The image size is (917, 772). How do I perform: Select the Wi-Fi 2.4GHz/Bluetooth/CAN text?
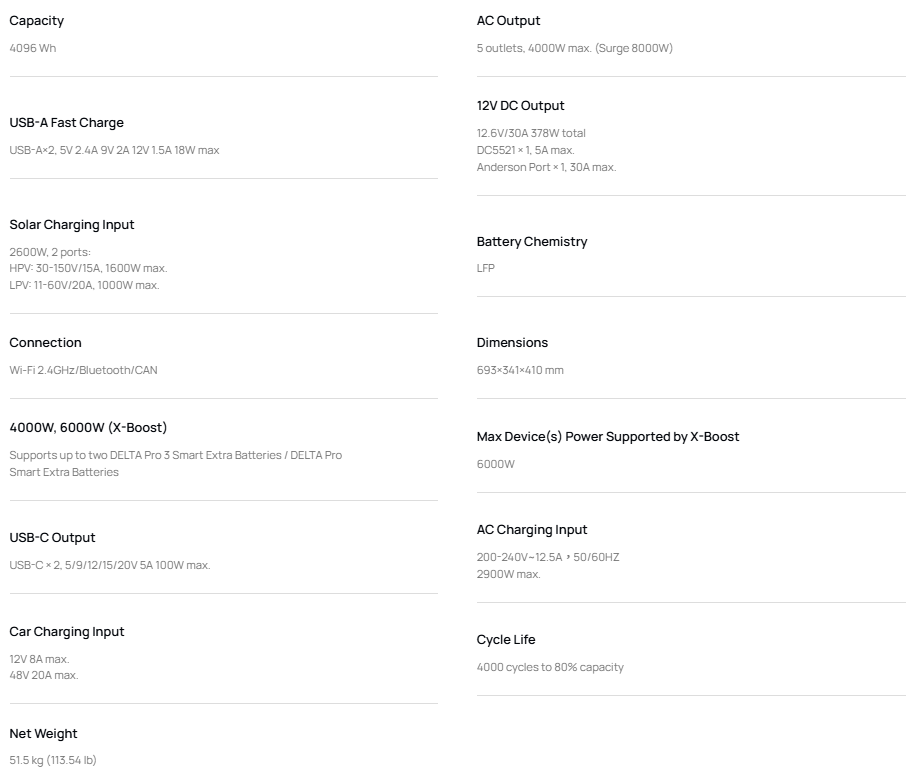tap(83, 370)
